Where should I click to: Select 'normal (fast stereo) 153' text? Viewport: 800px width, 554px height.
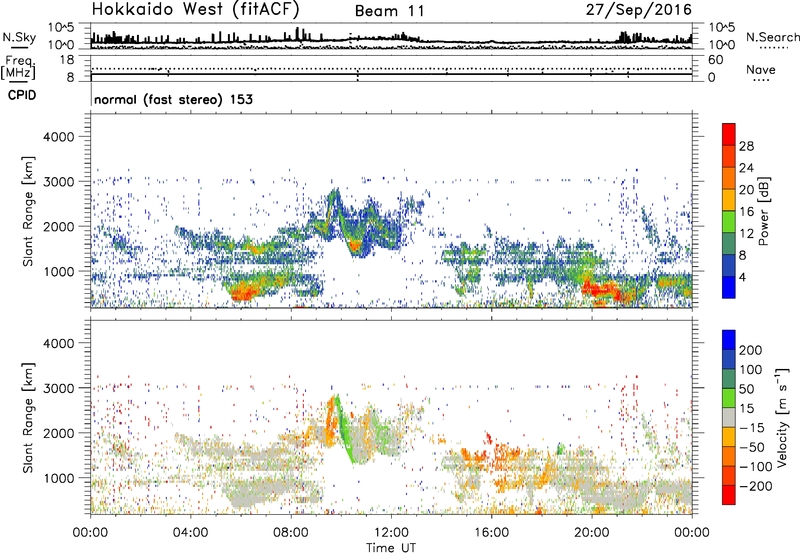click(x=173, y=99)
